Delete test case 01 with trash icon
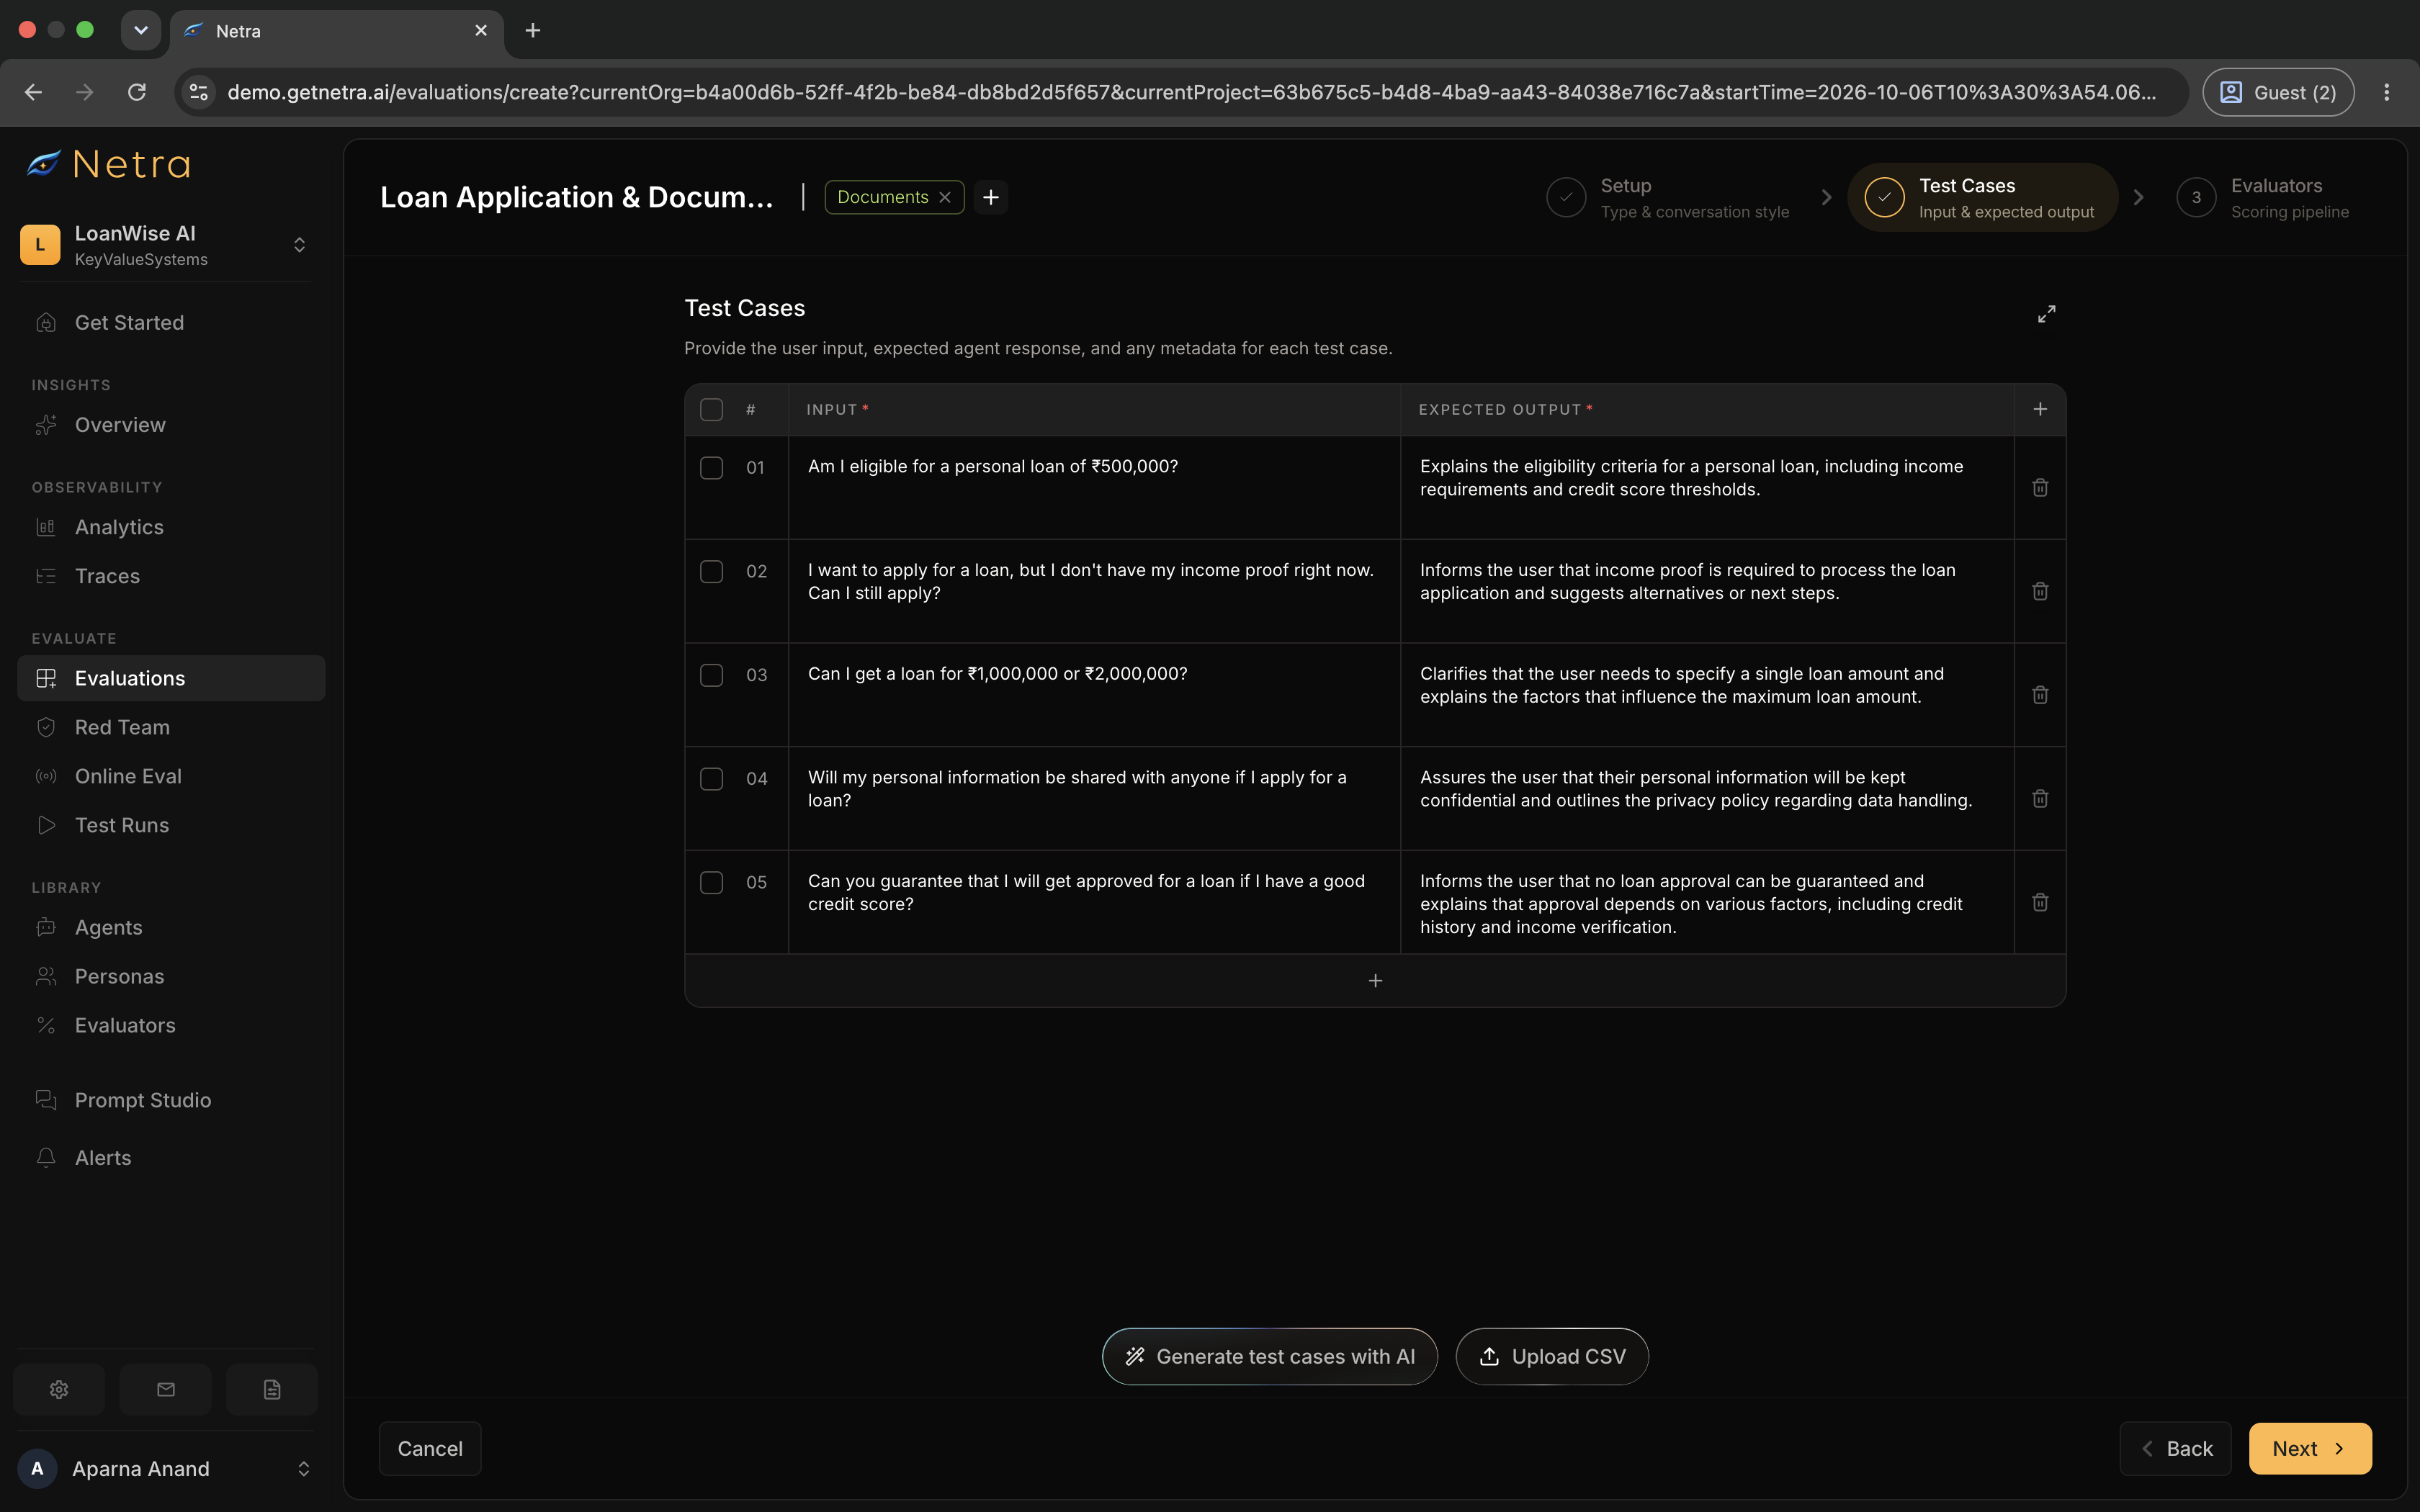This screenshot has height=1512, width=2420. pyautogui.click(x=2040, y=487)
